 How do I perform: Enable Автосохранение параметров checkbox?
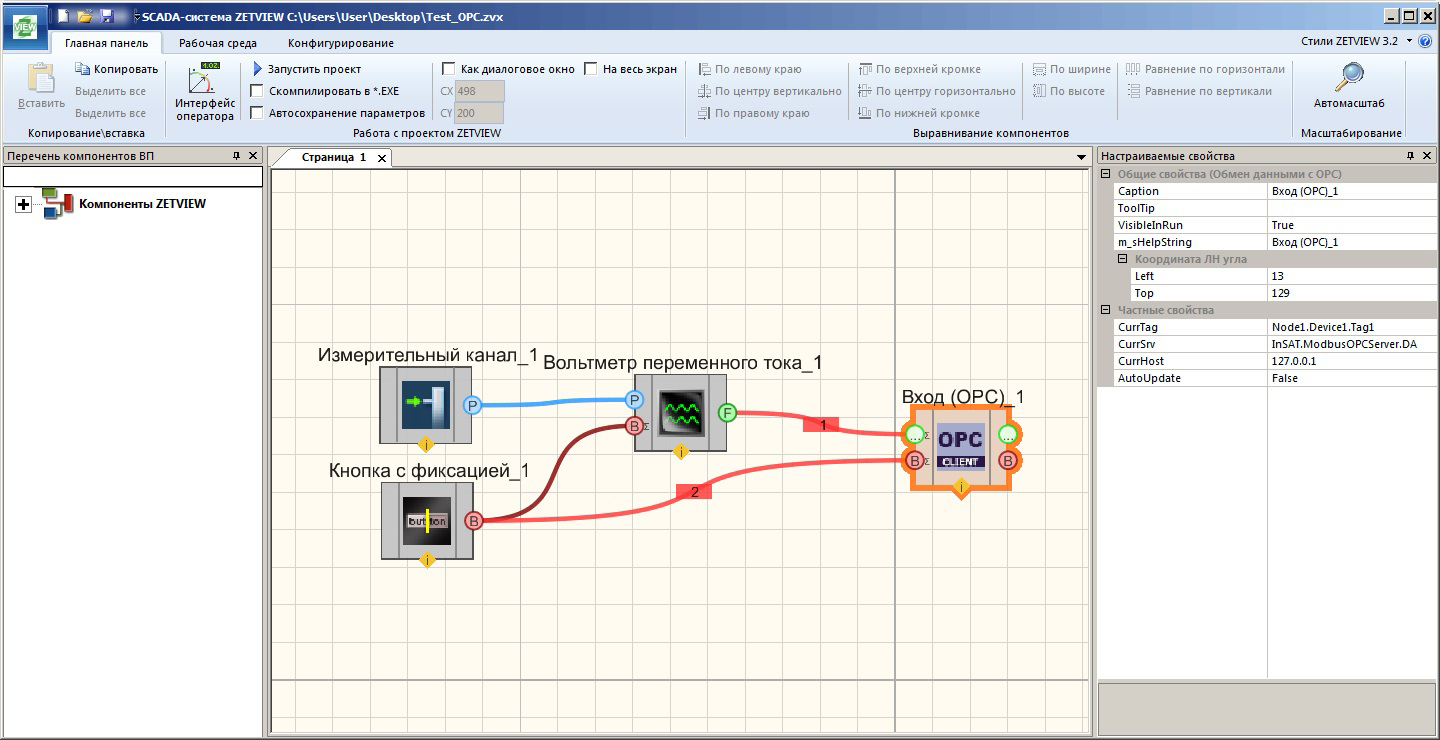[257, 113]
